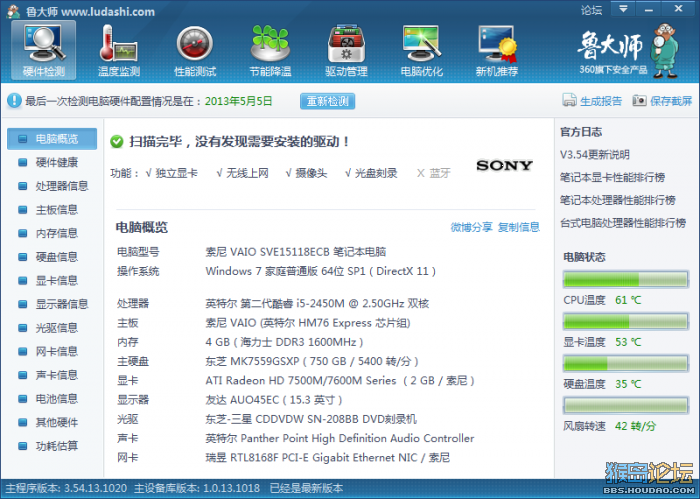Image resolution: width=700 pixels, height=499 pixels.
Task: Open the 性能测试 gauge icon
Action: click(195, 50)
